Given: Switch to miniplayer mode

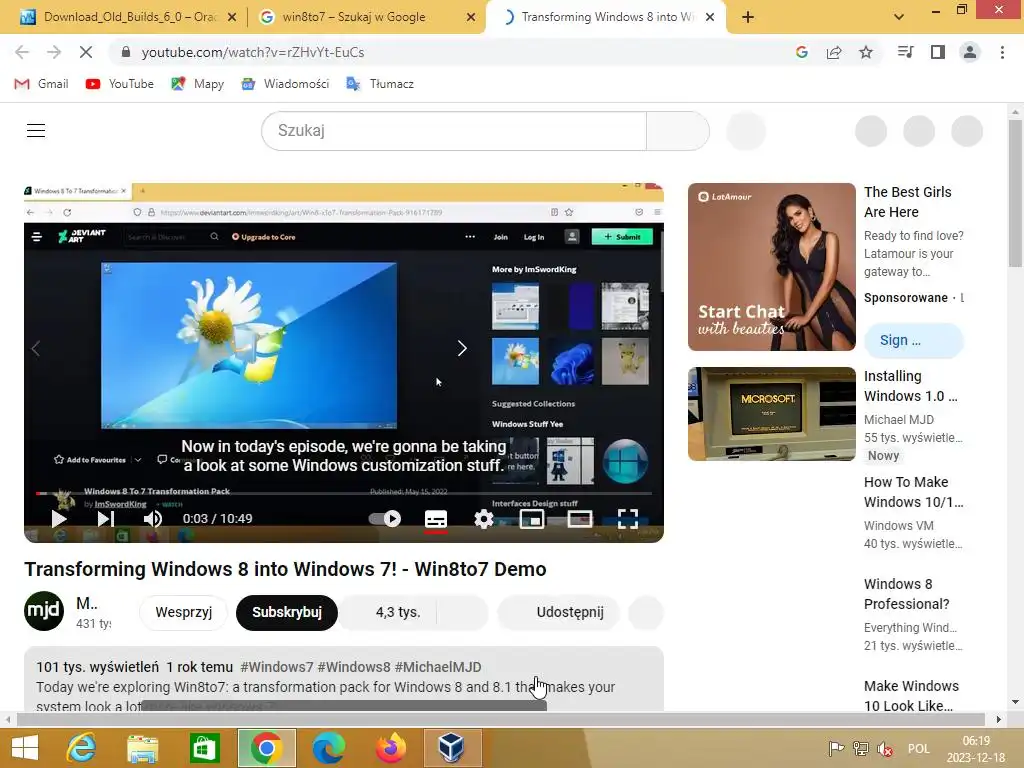Looking at the screenshot, I should [x=532, y=519].
